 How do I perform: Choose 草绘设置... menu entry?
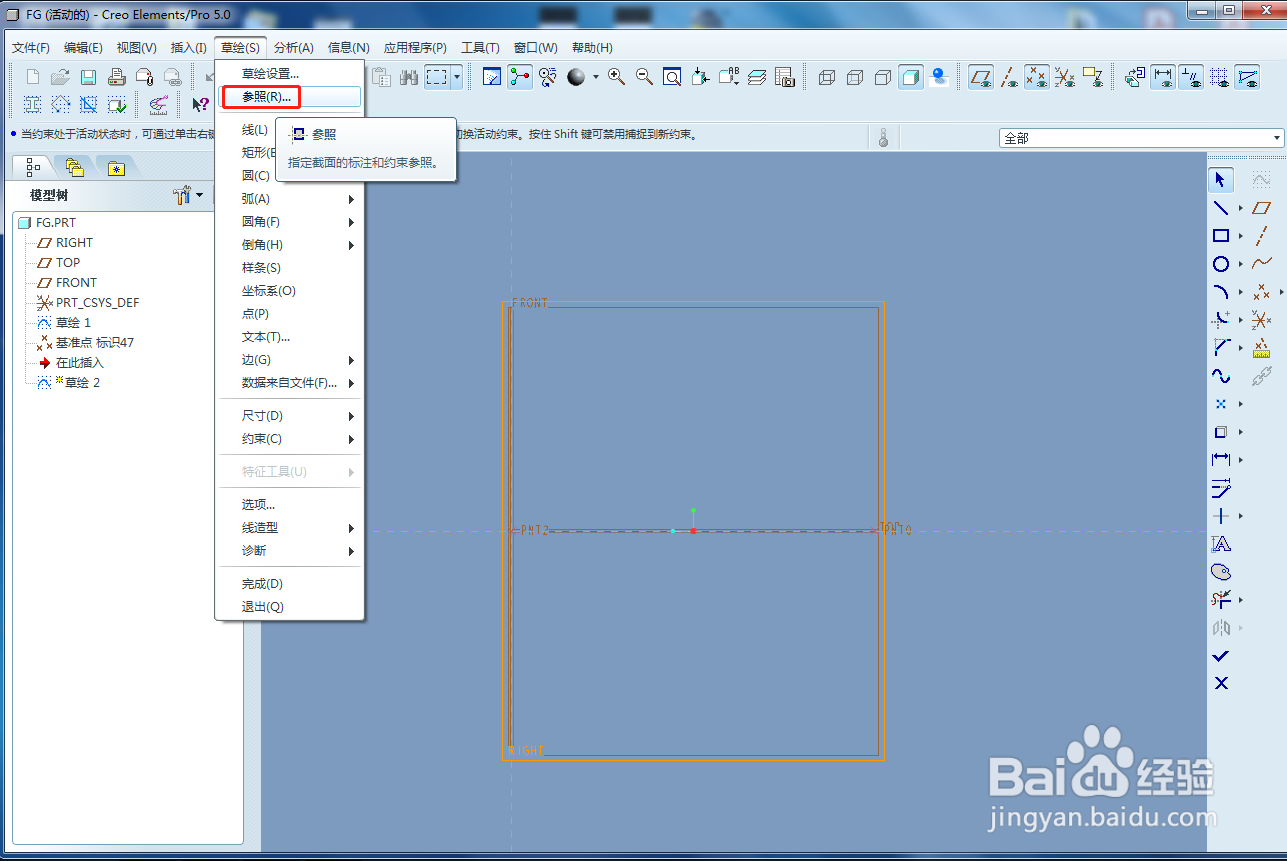290,73
